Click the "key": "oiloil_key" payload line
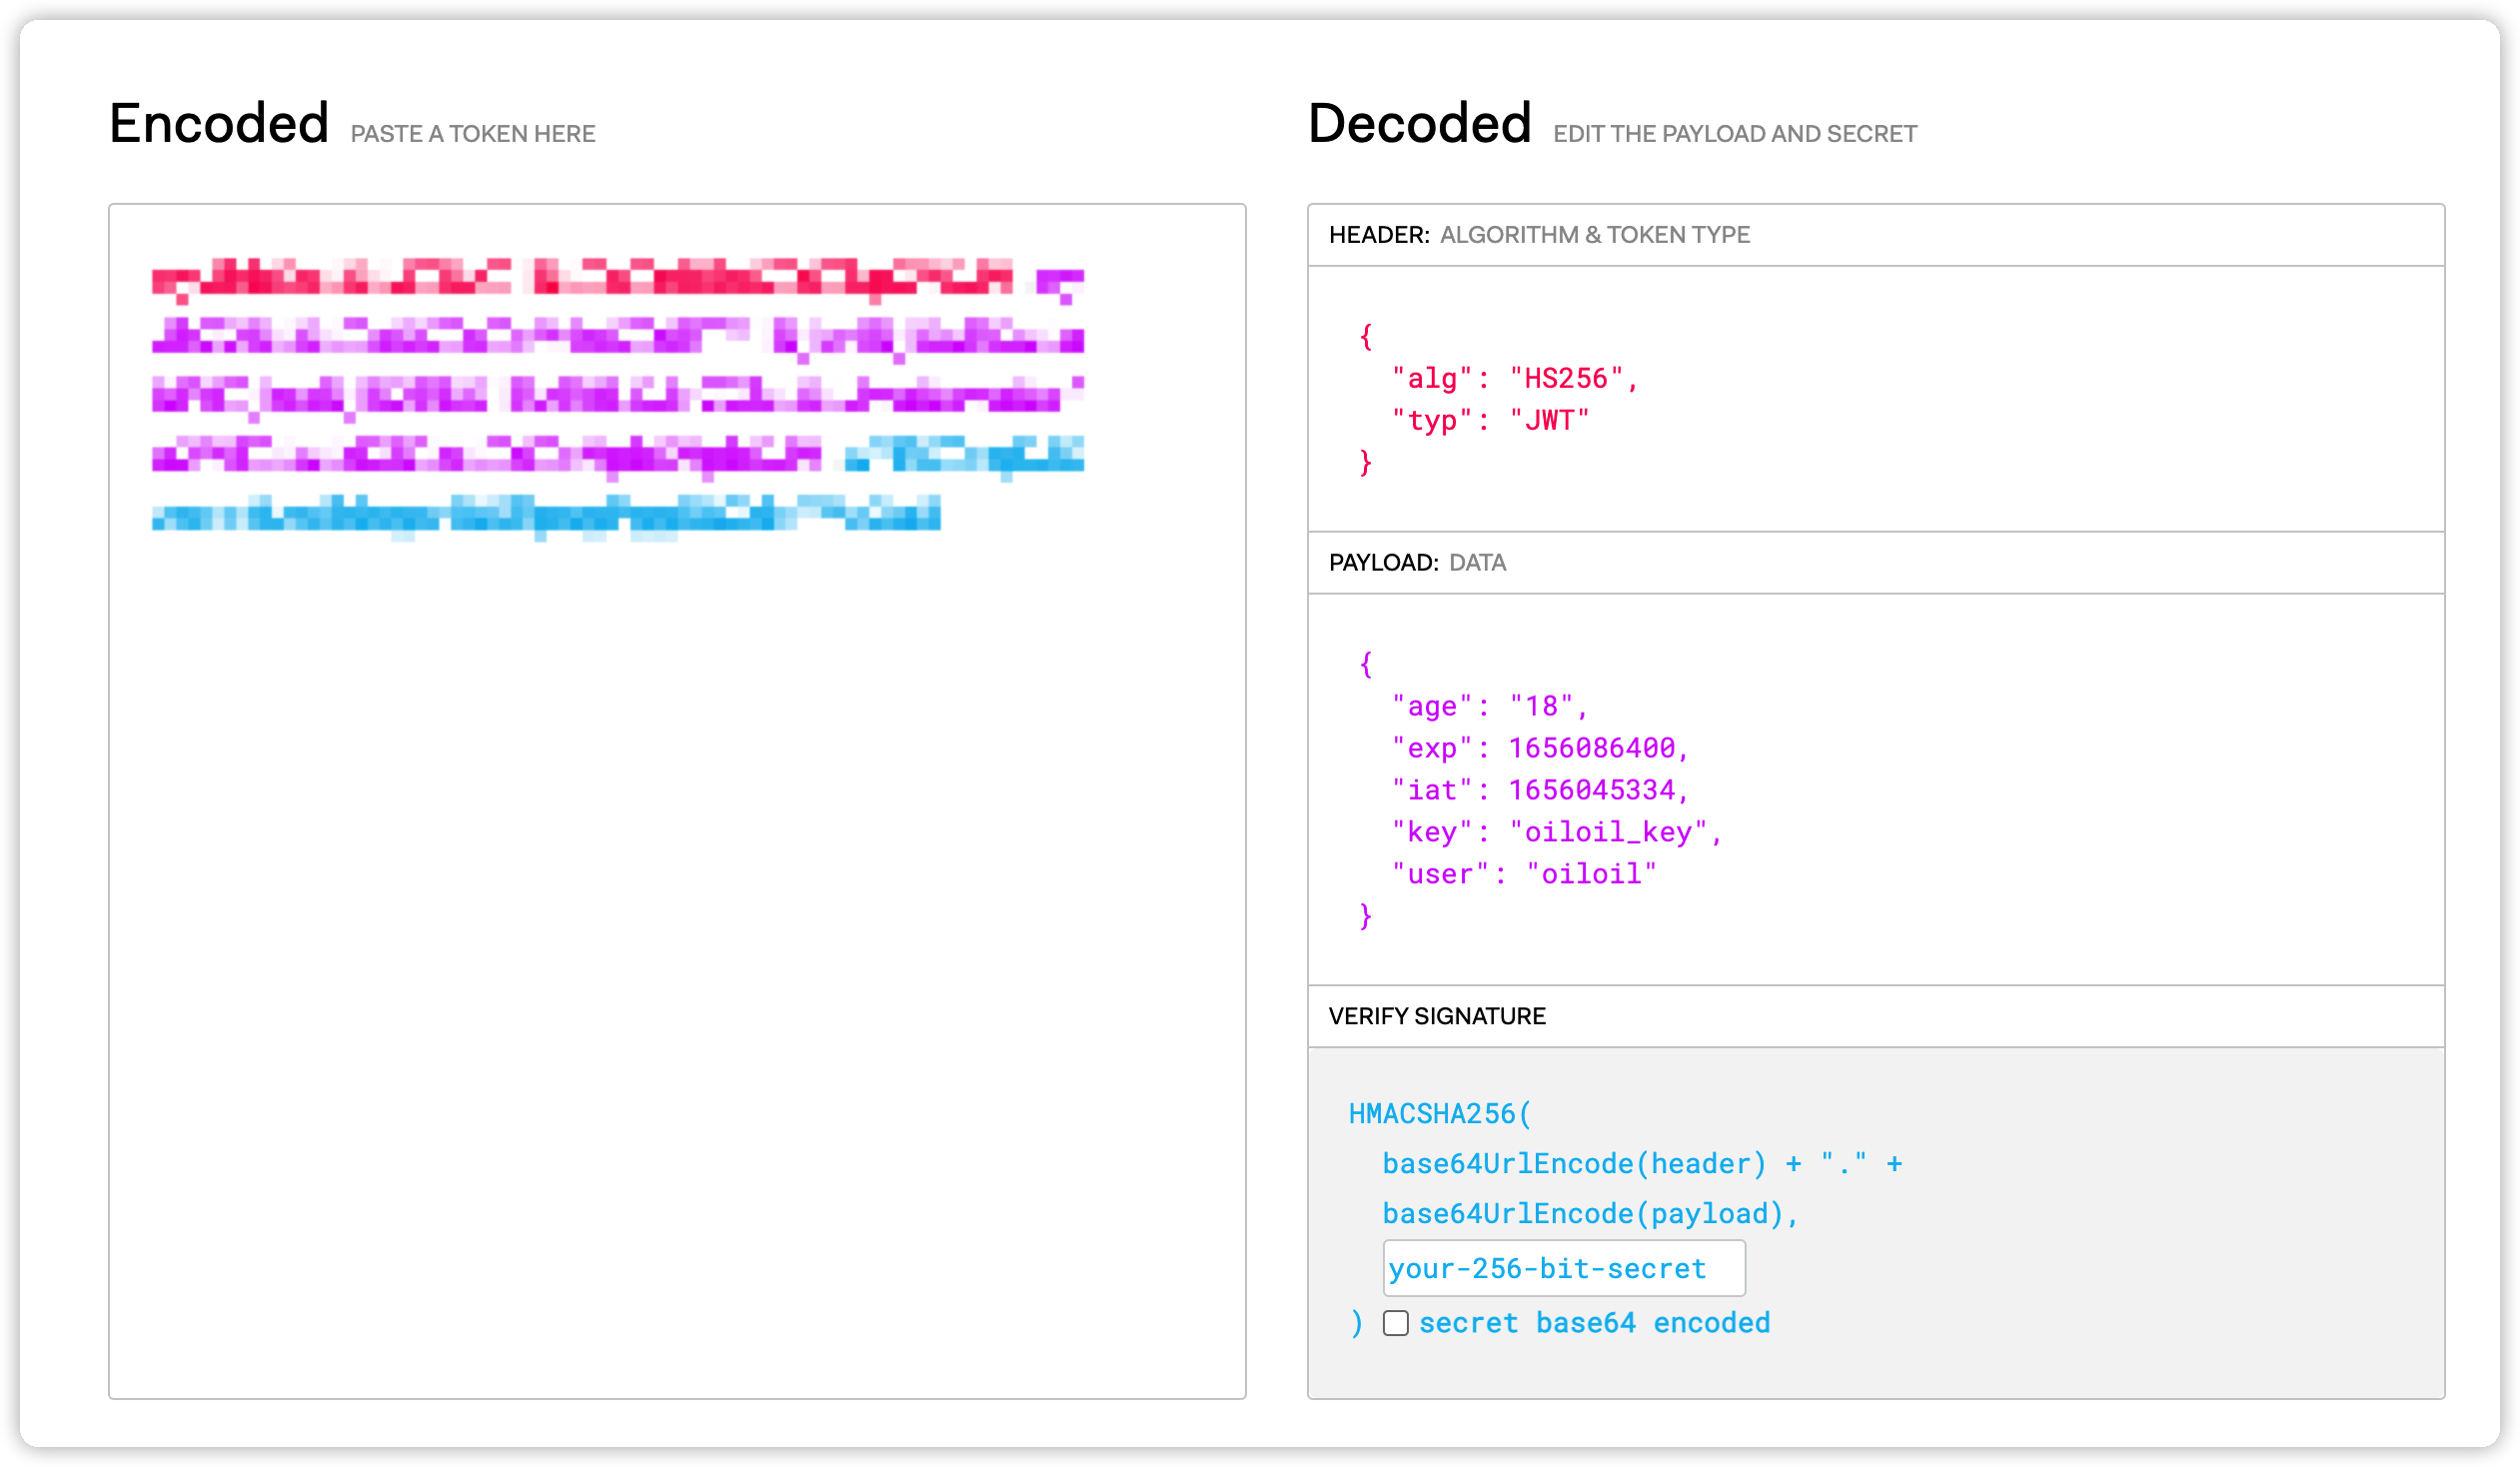The width and height of the screenshot is (2520, 1467). pos(1557,832)
